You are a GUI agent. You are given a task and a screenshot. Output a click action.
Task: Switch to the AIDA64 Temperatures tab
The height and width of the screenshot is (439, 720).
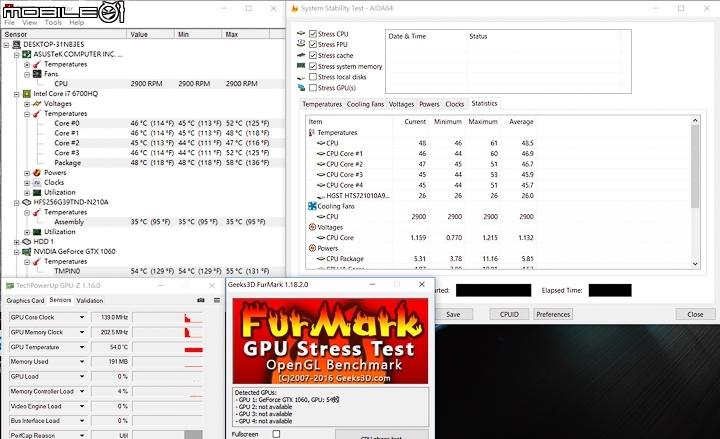click(x=322, y=104)
